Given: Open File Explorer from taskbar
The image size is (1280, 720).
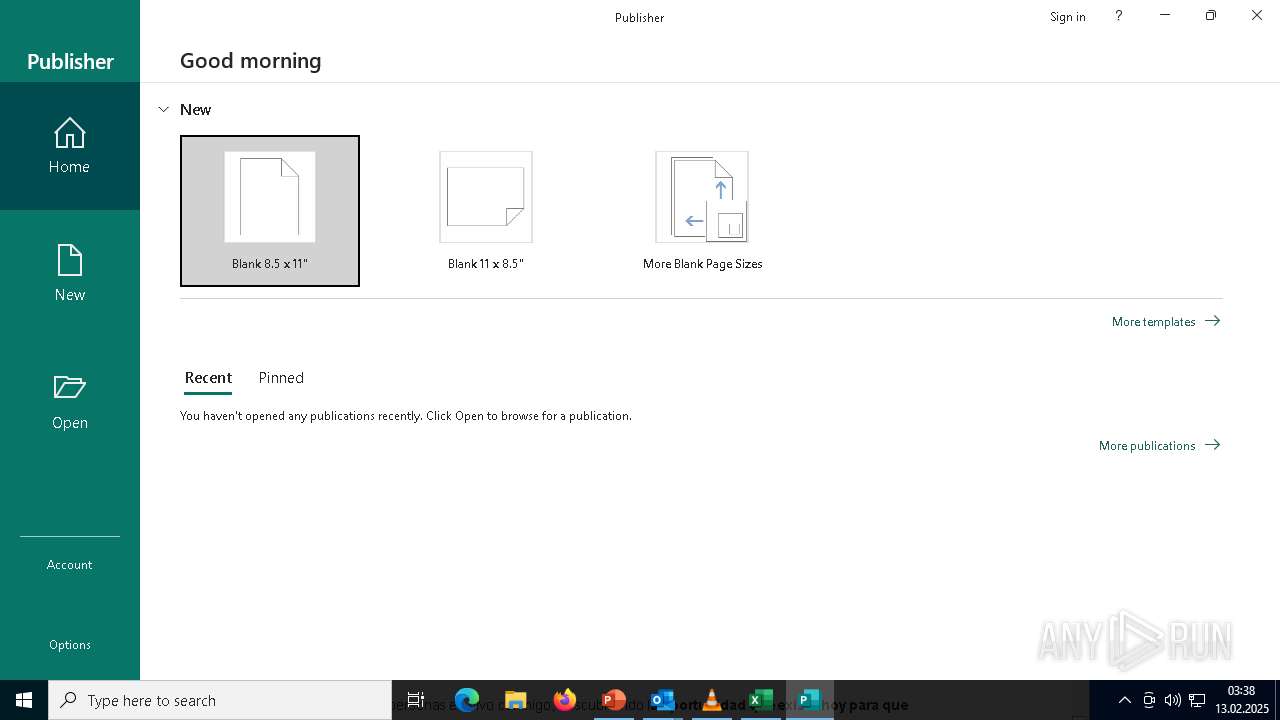Looking at the screenshot, I should point(516,700).
